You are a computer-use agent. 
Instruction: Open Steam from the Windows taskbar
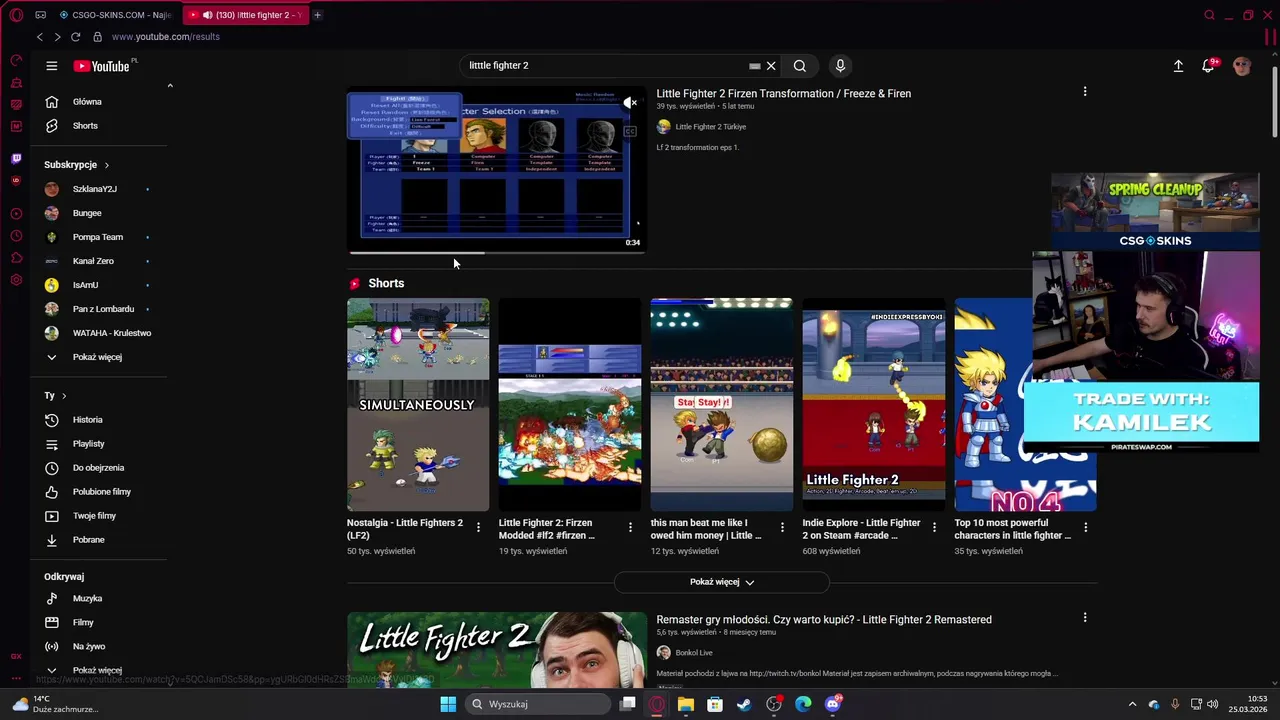tap(744, 704)
